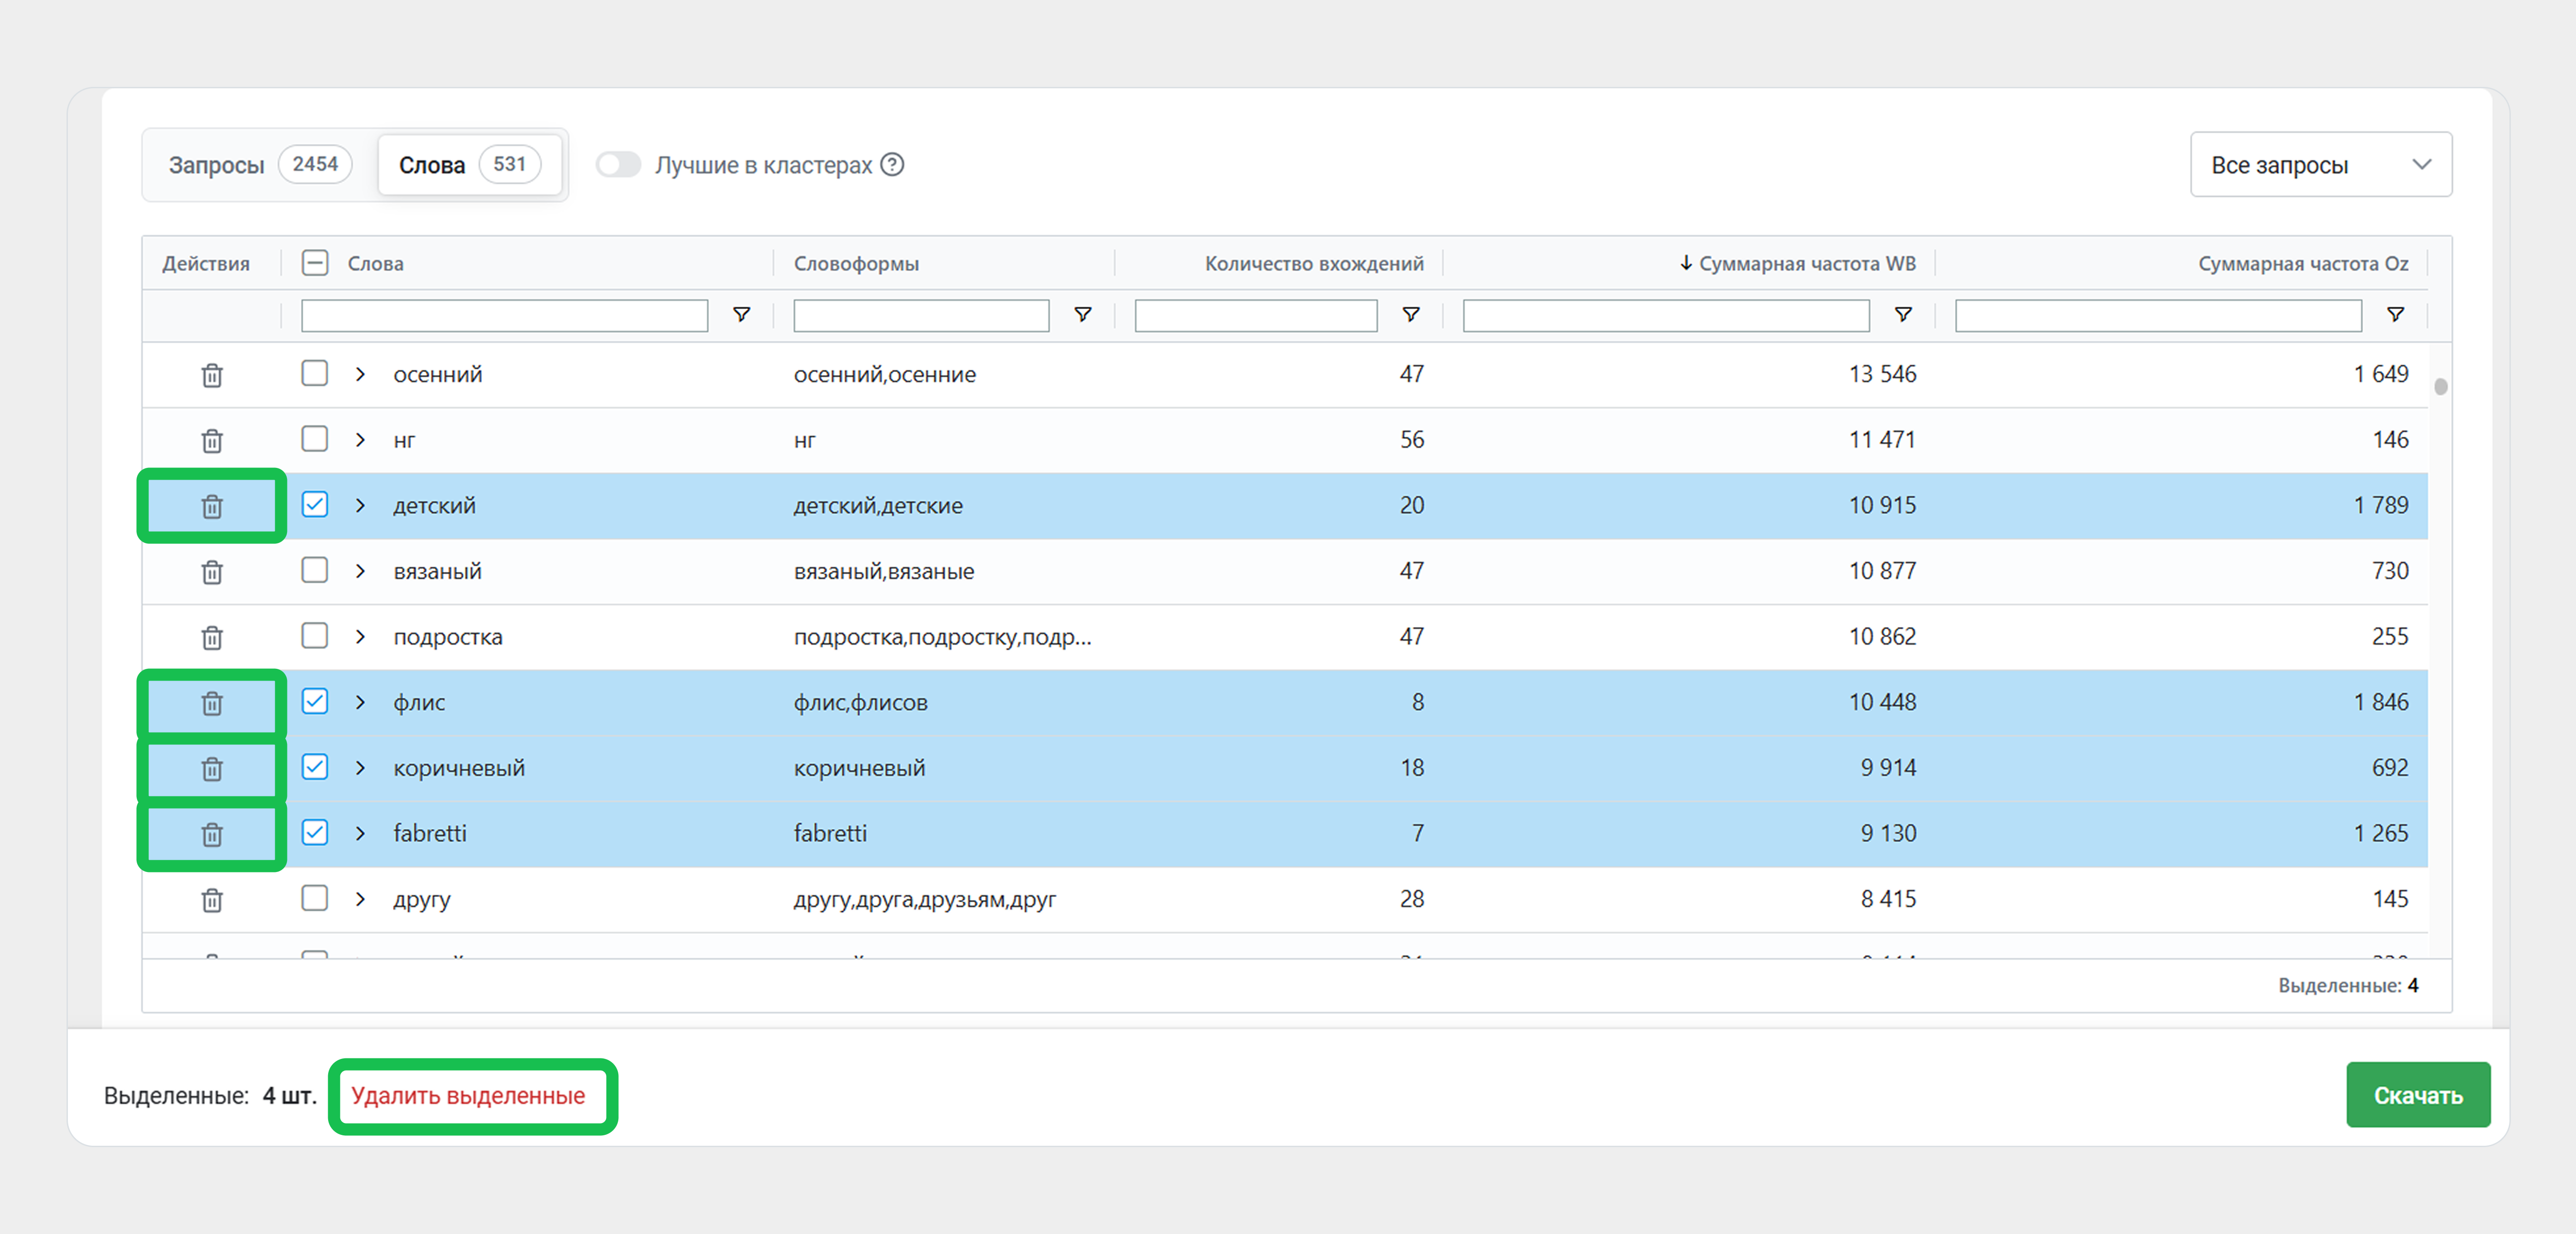This screenshot has width=2576, height=1234.
Task: Click the WB frequency value 13 546
Action: tap(1882, 374)
